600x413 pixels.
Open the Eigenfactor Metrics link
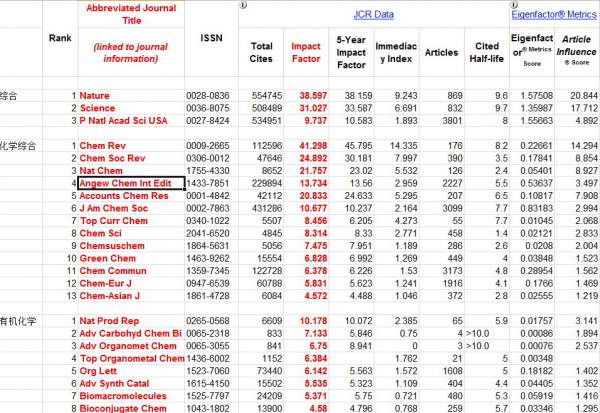554,15
